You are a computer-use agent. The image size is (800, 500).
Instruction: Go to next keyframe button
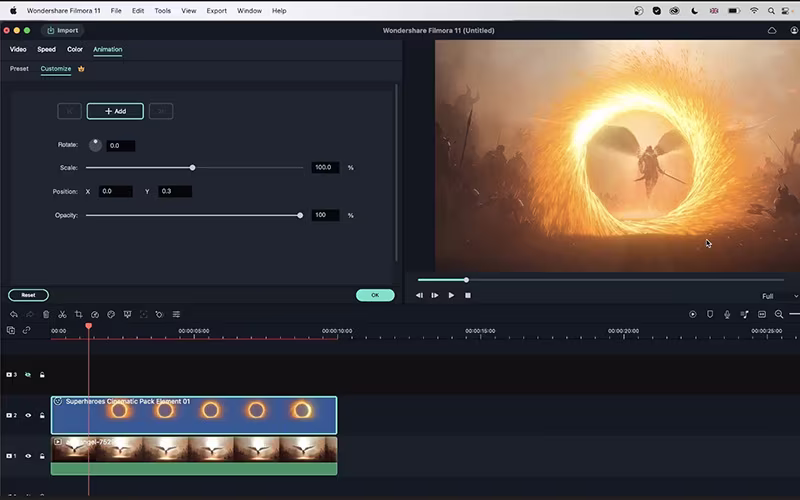click(x=161, y=111)
